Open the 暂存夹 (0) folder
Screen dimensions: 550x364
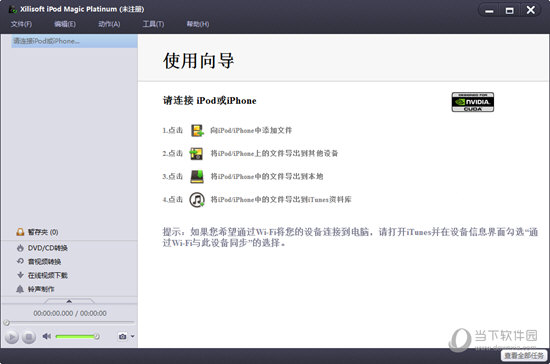(x=37, y=232)
